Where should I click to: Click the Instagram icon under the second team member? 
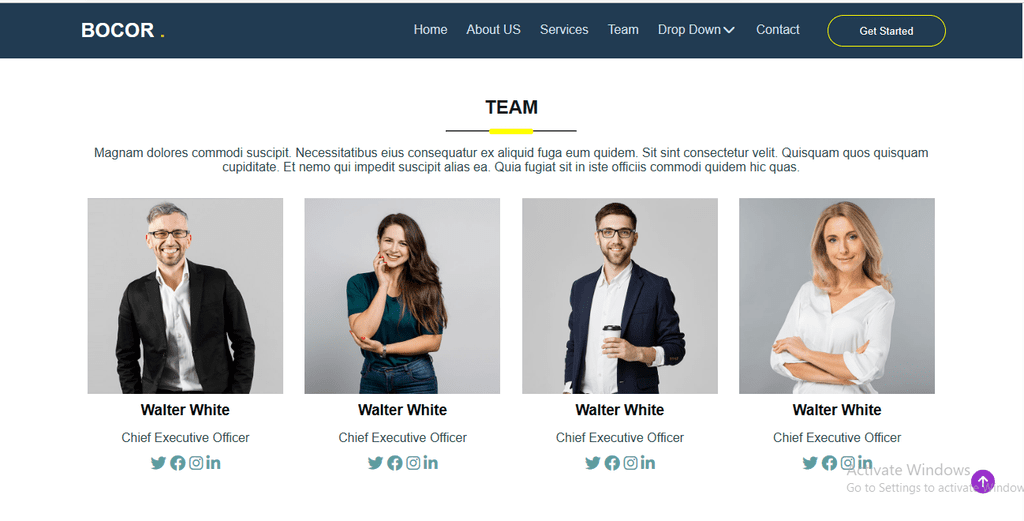pyautogui.click(x=413, y=463)
